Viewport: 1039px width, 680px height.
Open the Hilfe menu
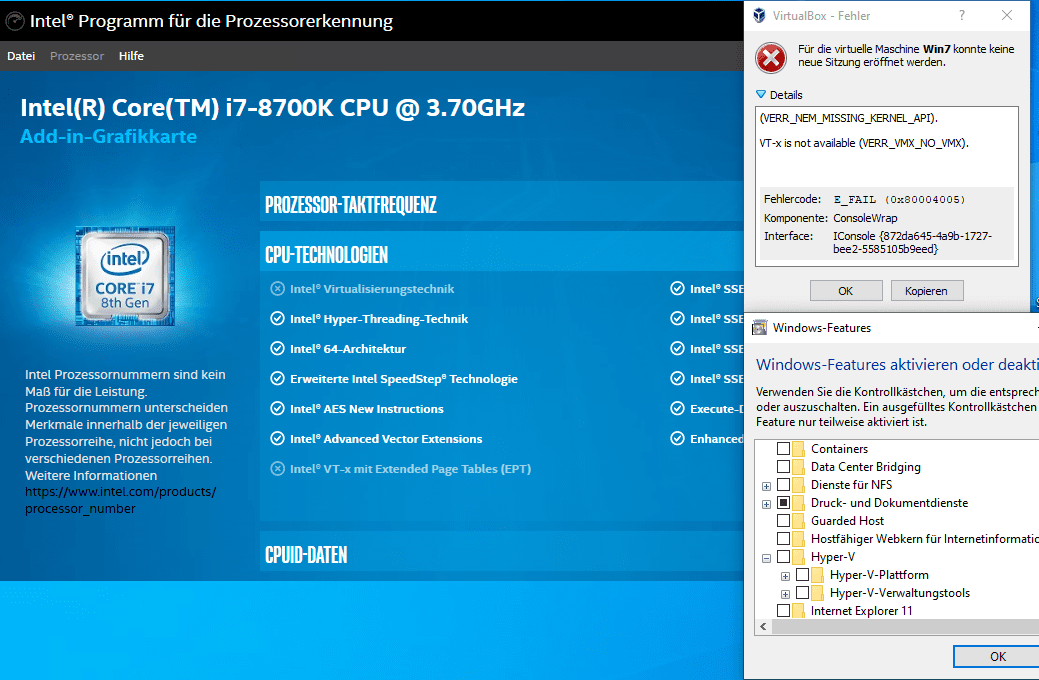click(131, 56)
